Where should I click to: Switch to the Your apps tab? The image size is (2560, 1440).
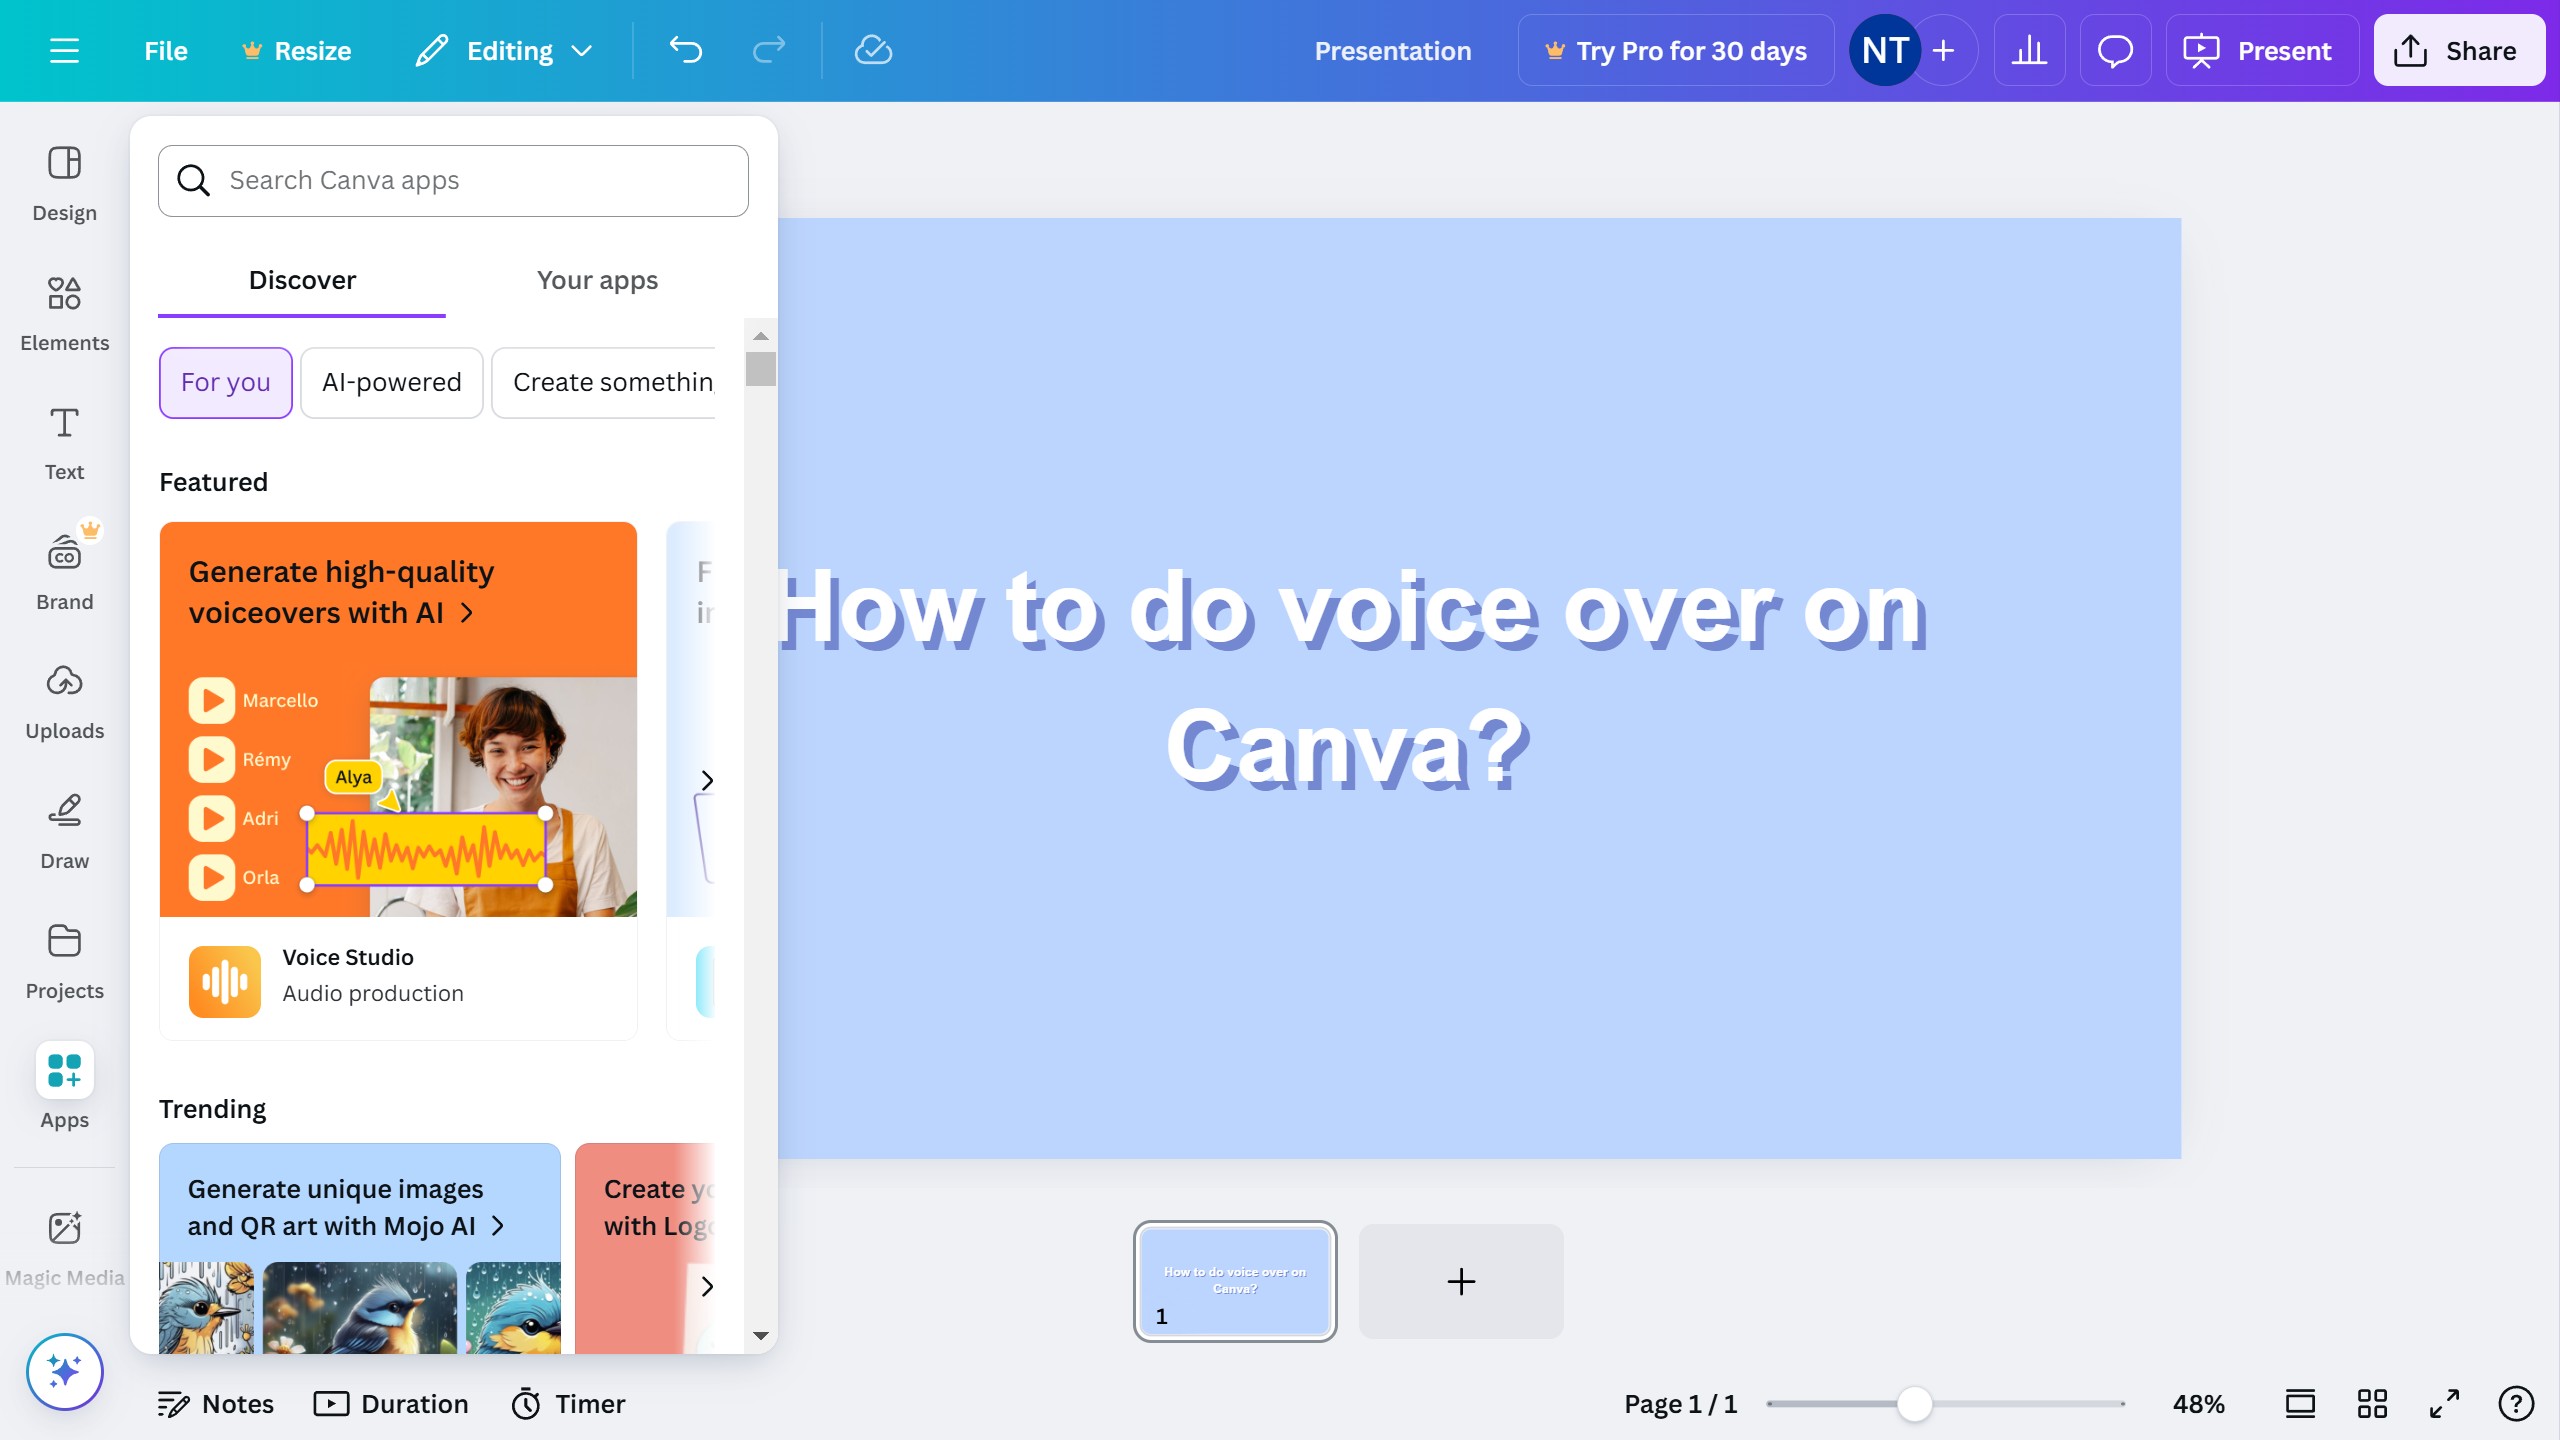coord(597,281)
